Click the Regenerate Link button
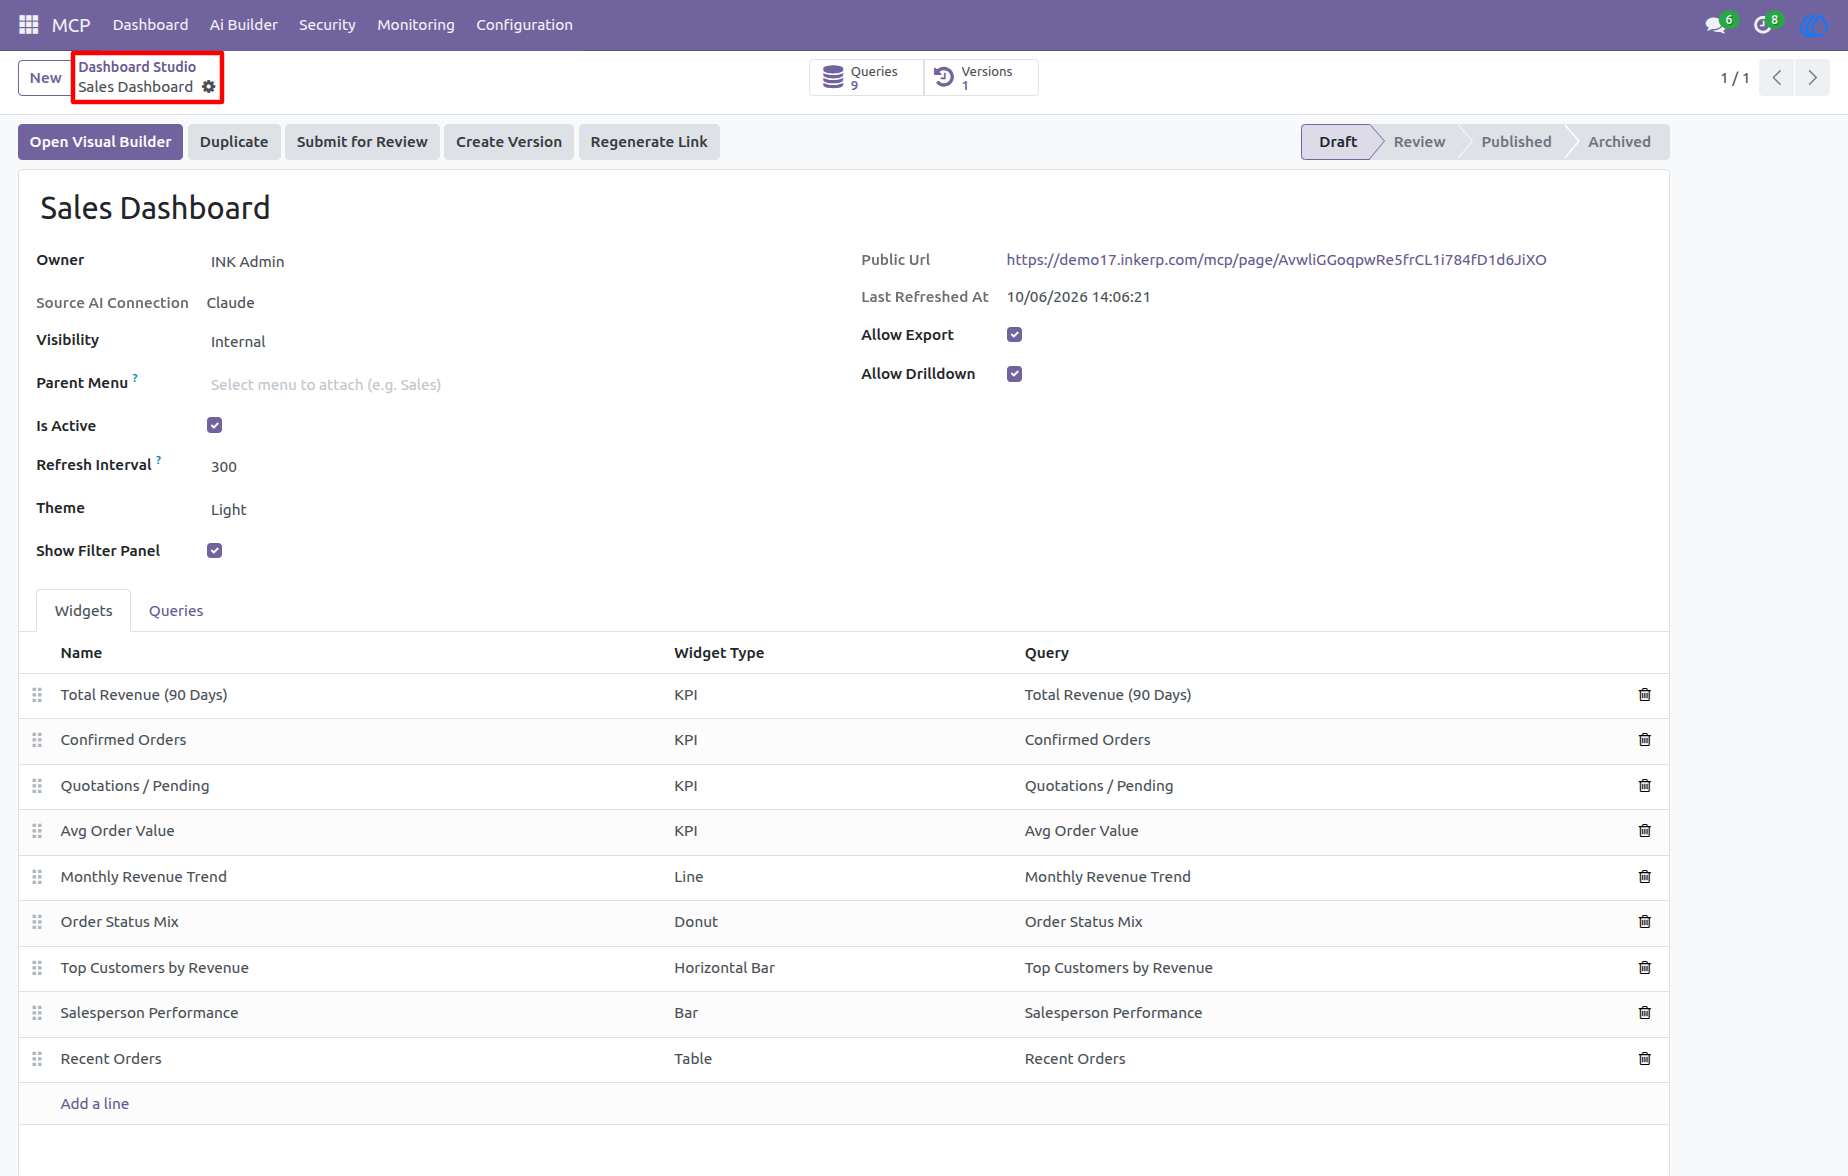The image size is (1848, 1176). point(649,142)
